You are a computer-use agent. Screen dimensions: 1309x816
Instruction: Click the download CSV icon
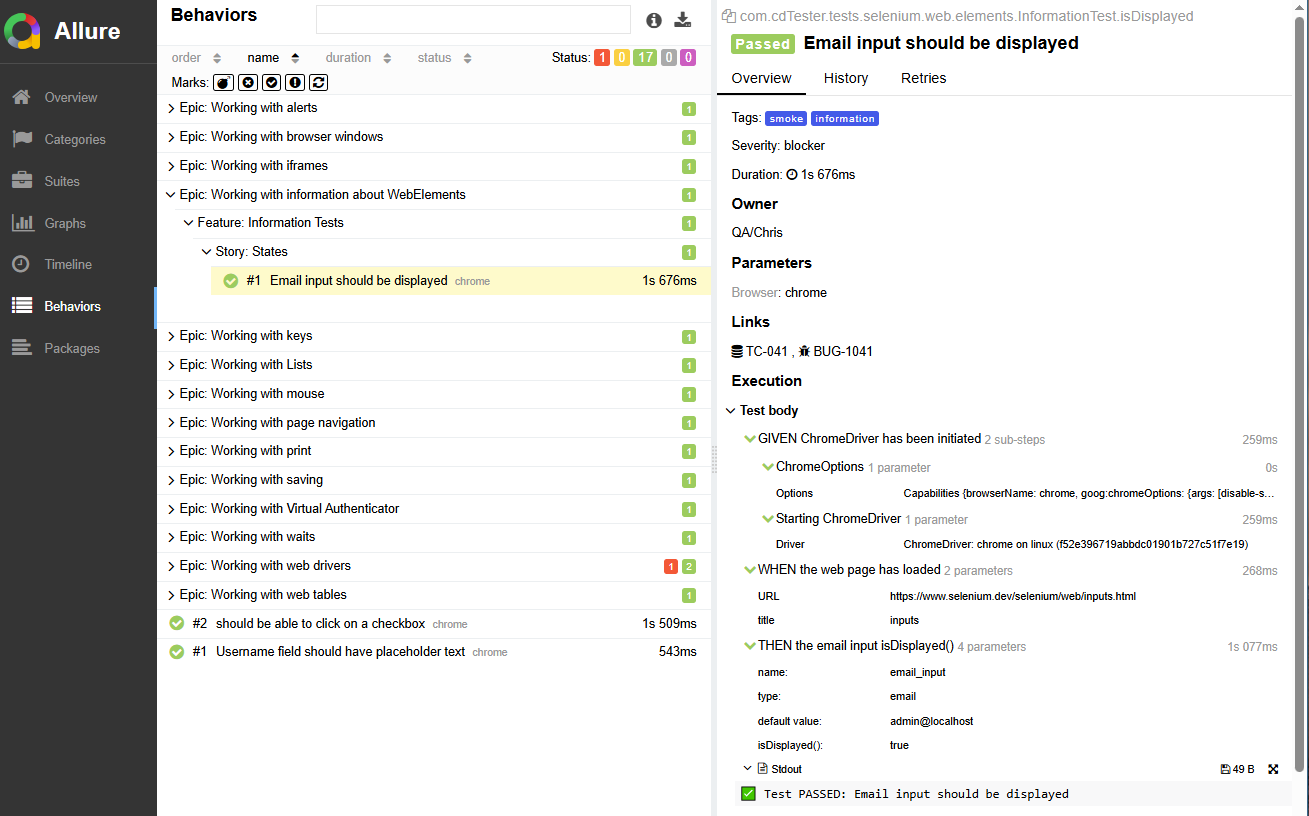tap(683, 20)
